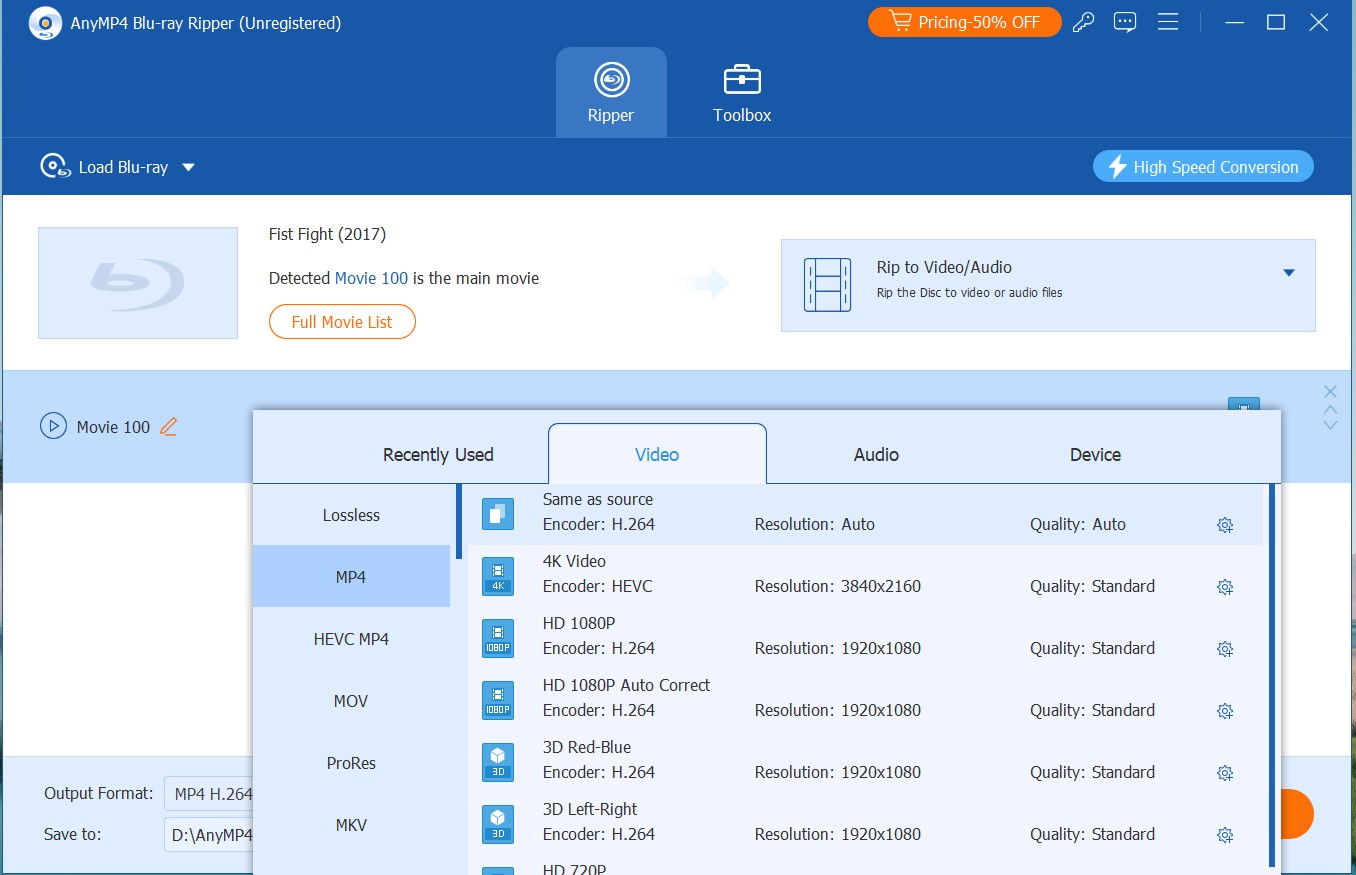Click the Pricing-50% OFF button
Viewport: 1356px width, 875px height.
(963, 21)
